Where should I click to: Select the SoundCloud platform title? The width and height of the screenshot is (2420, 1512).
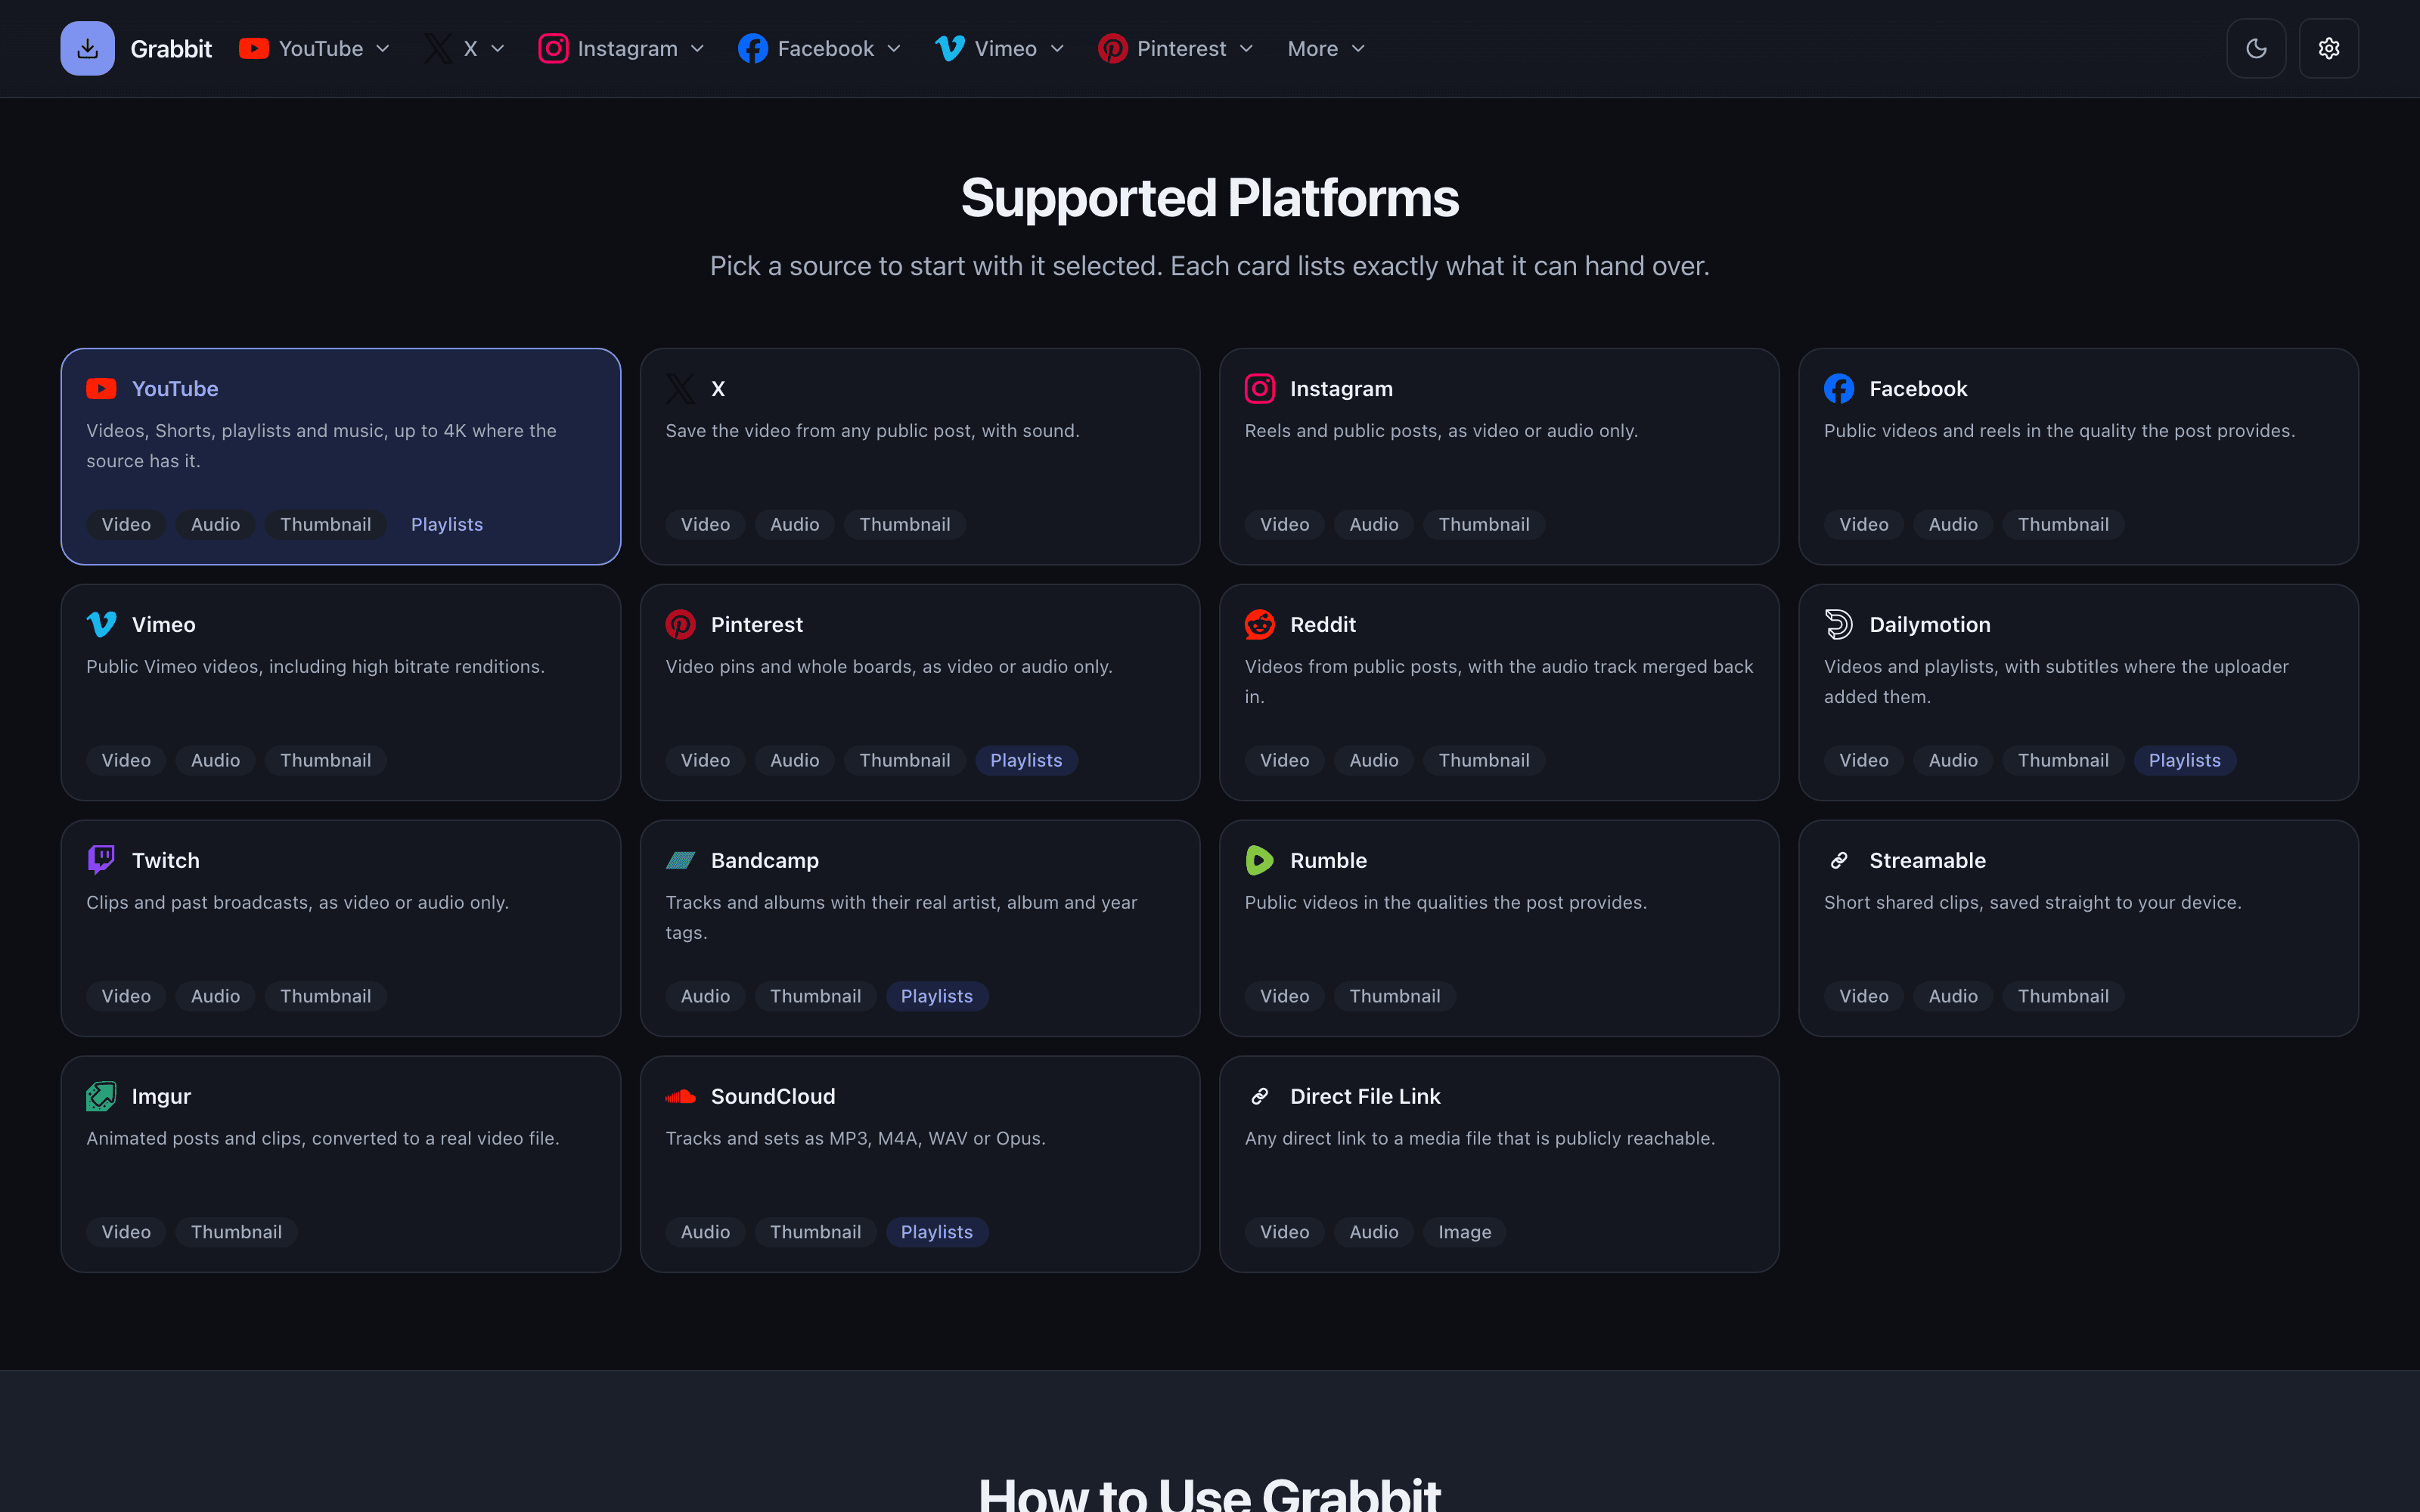point(772,1096)
